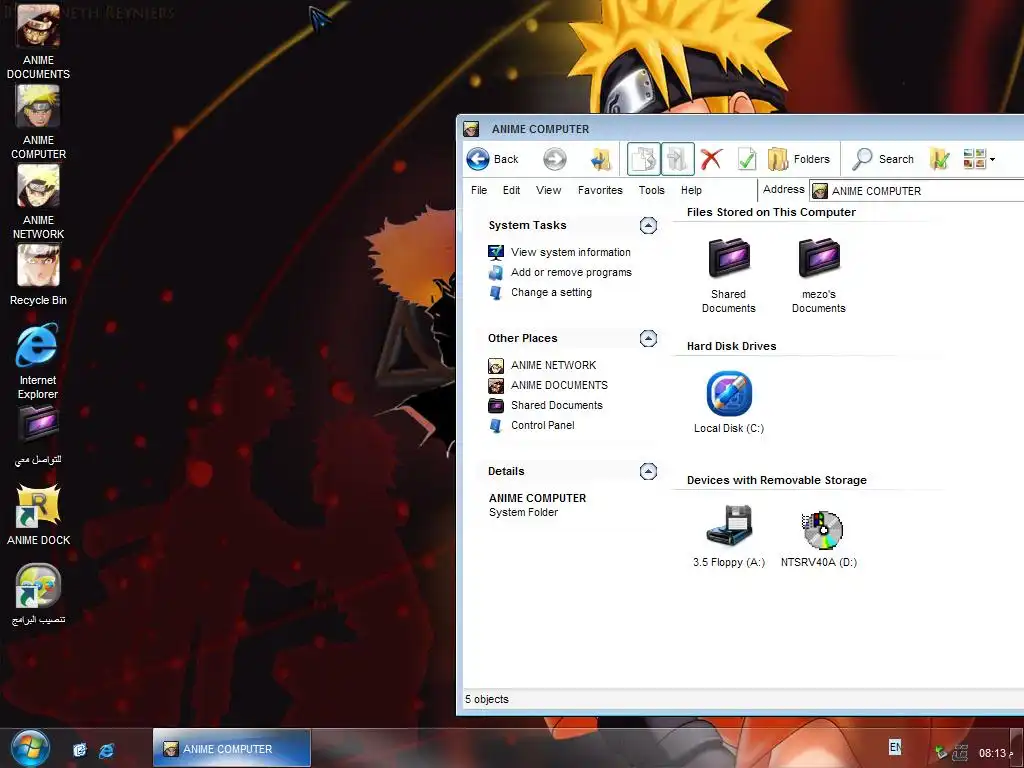Click the green arrow tray icon

coord(940,753)
